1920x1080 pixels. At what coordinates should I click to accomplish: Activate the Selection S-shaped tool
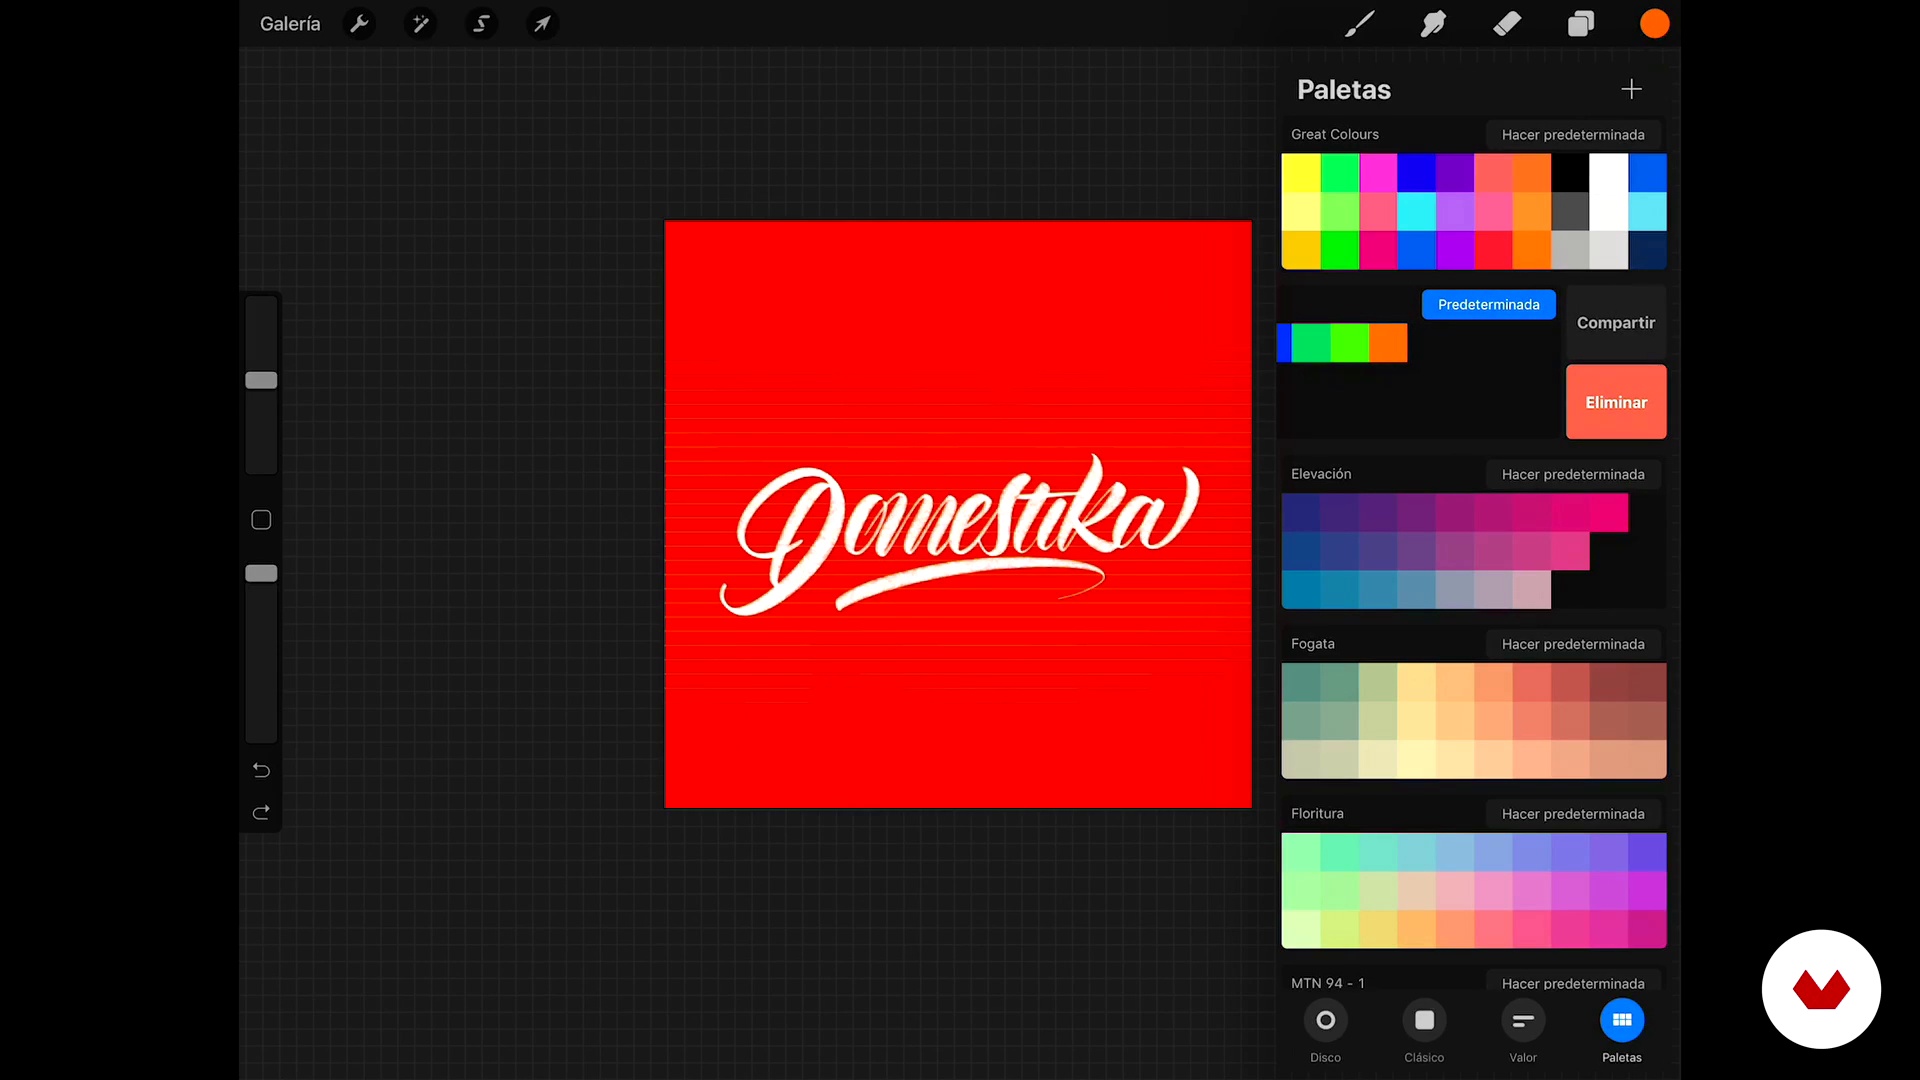(x=481, y=24)
